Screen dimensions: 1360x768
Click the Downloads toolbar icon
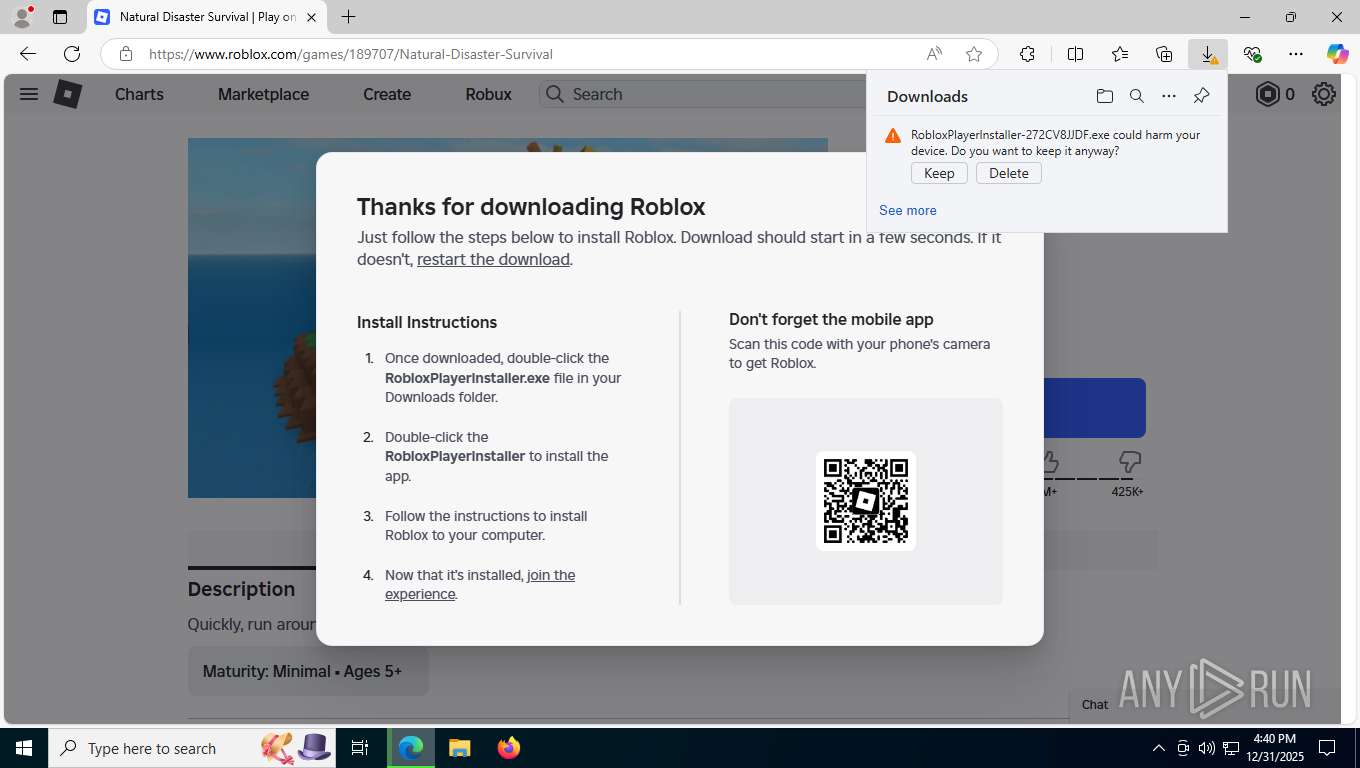[x=1208, y=54]
